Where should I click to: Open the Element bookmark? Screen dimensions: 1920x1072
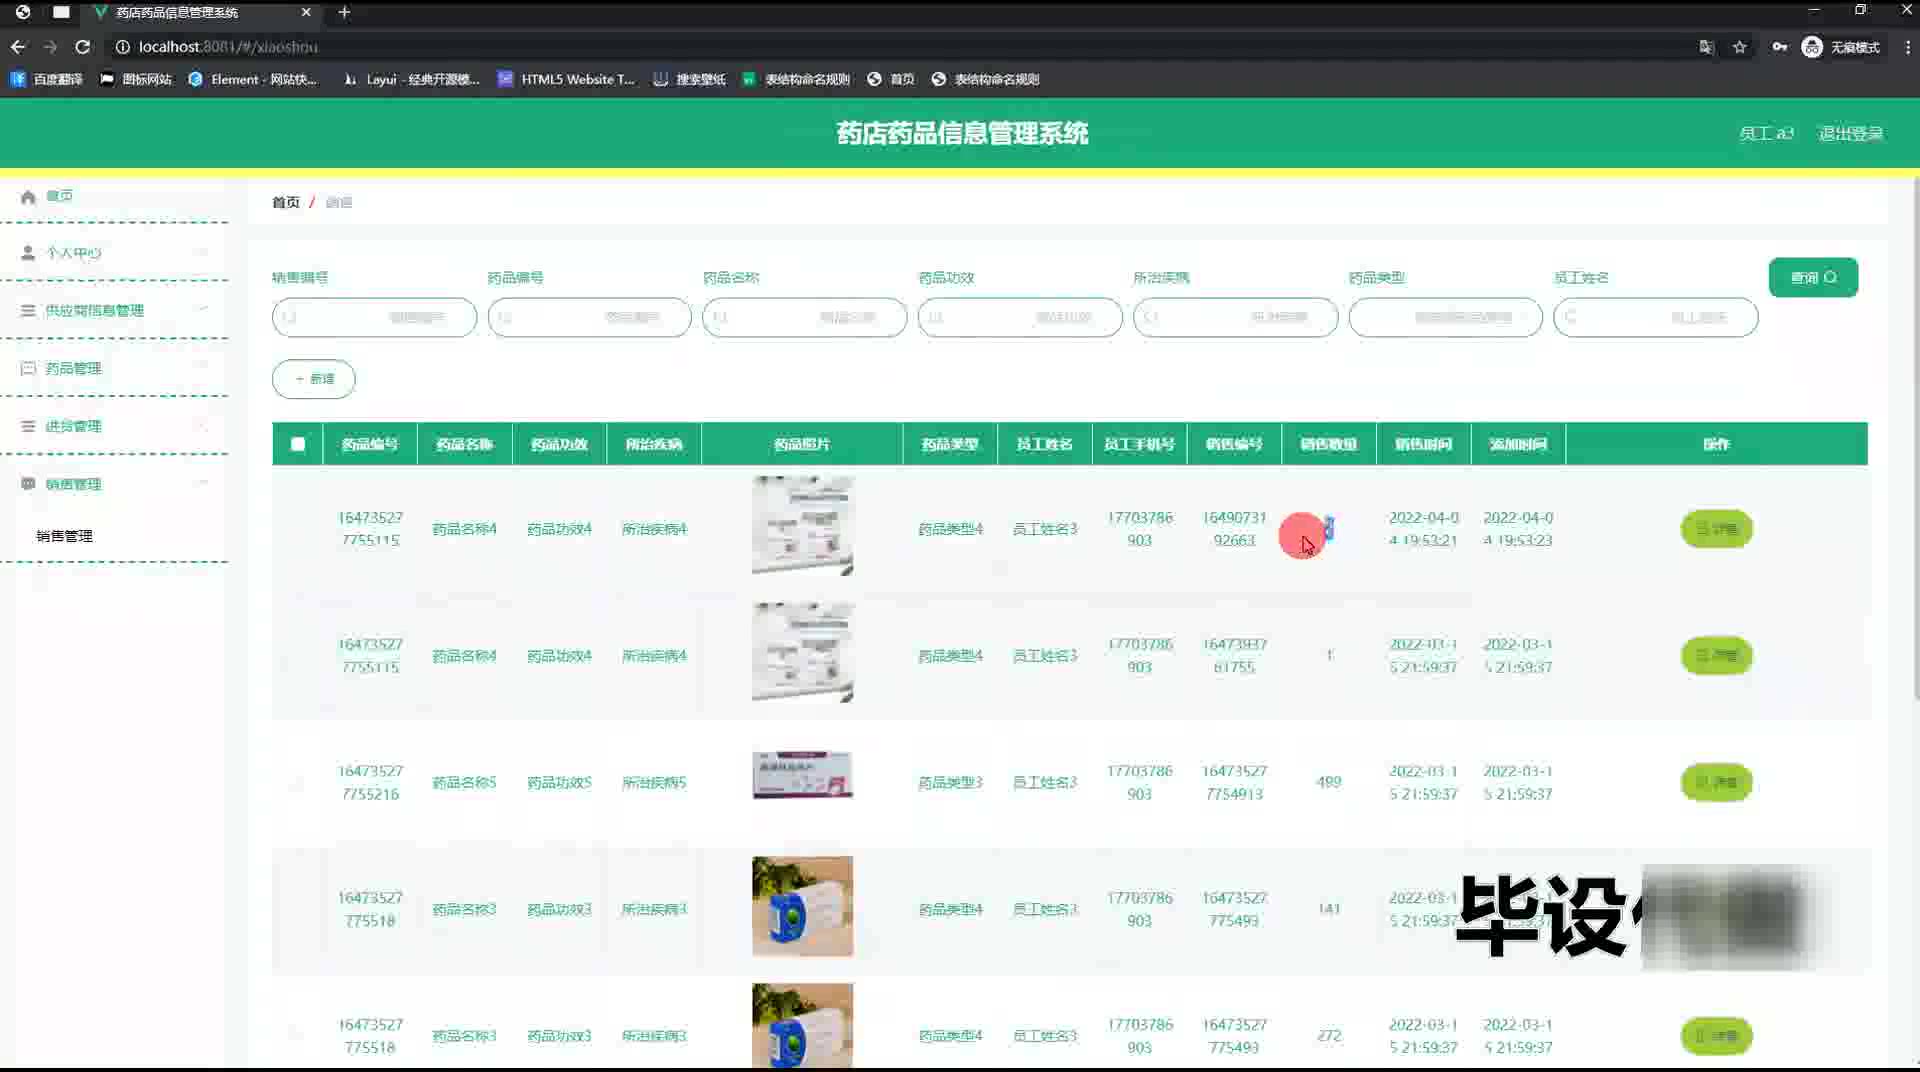pos(253,79)
